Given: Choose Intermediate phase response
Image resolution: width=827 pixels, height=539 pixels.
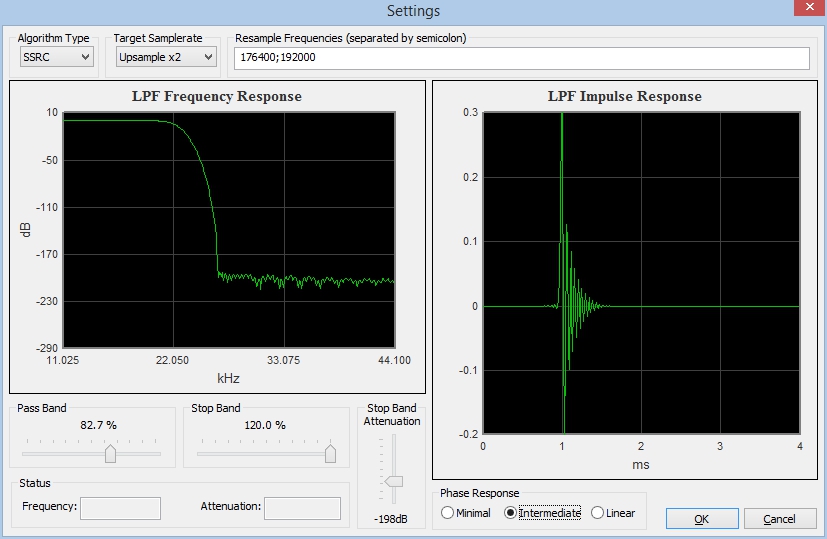Looking at the screenshot, I should pos(511,513).
